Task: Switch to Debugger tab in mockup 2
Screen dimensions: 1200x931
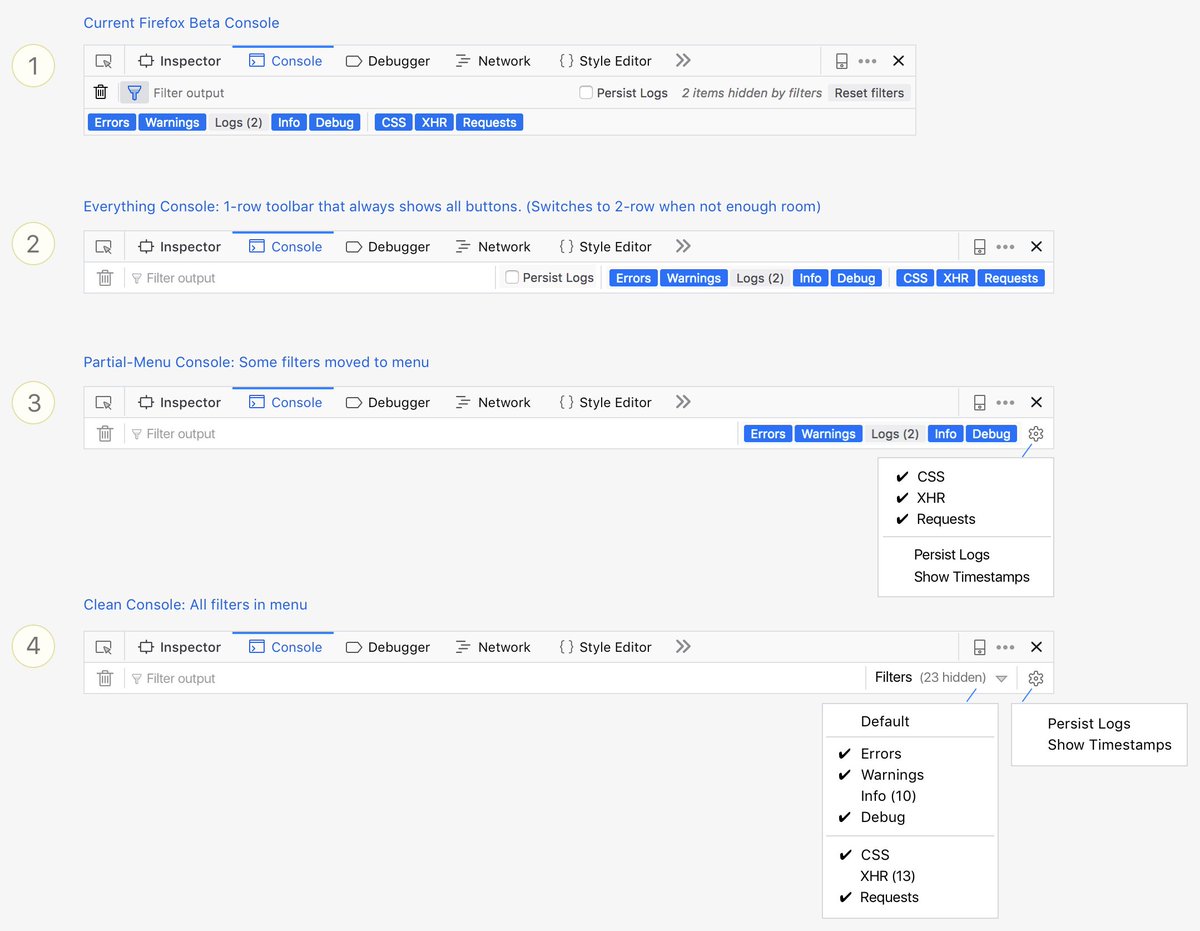Action: click(x=388, y=247)
